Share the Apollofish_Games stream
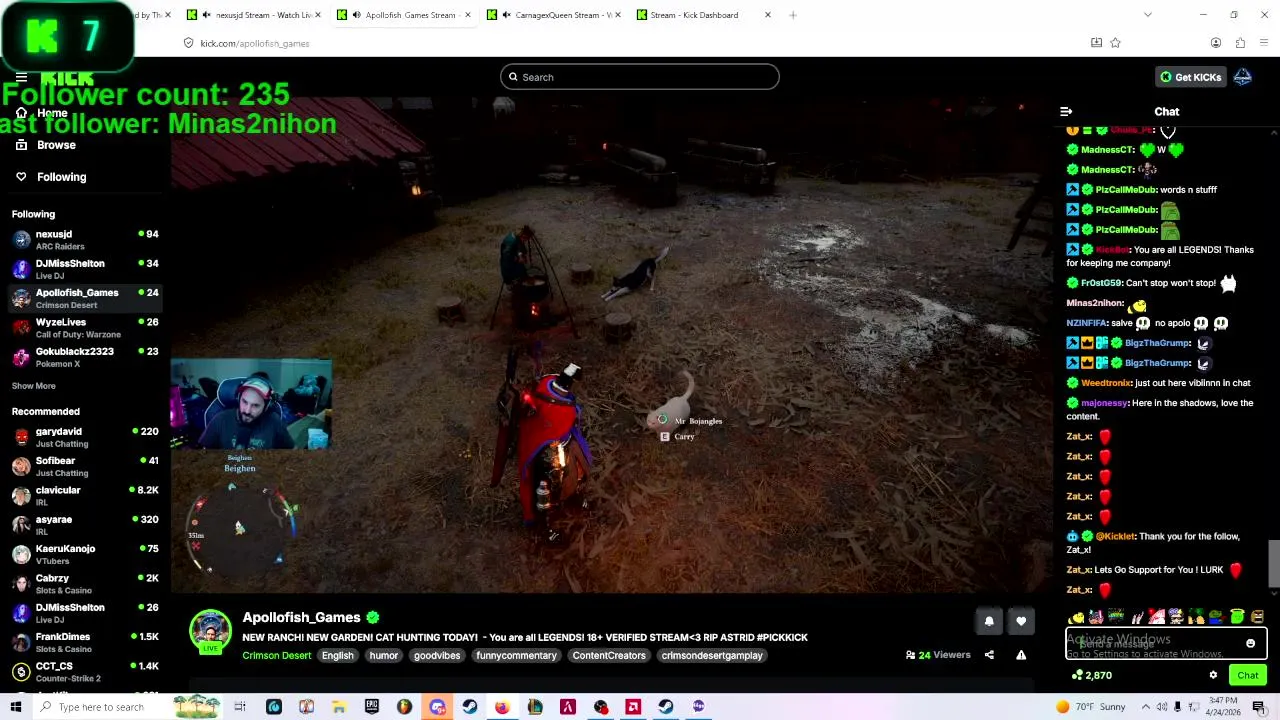This screenshot has height=720, width=1280. tap(989, 655)
